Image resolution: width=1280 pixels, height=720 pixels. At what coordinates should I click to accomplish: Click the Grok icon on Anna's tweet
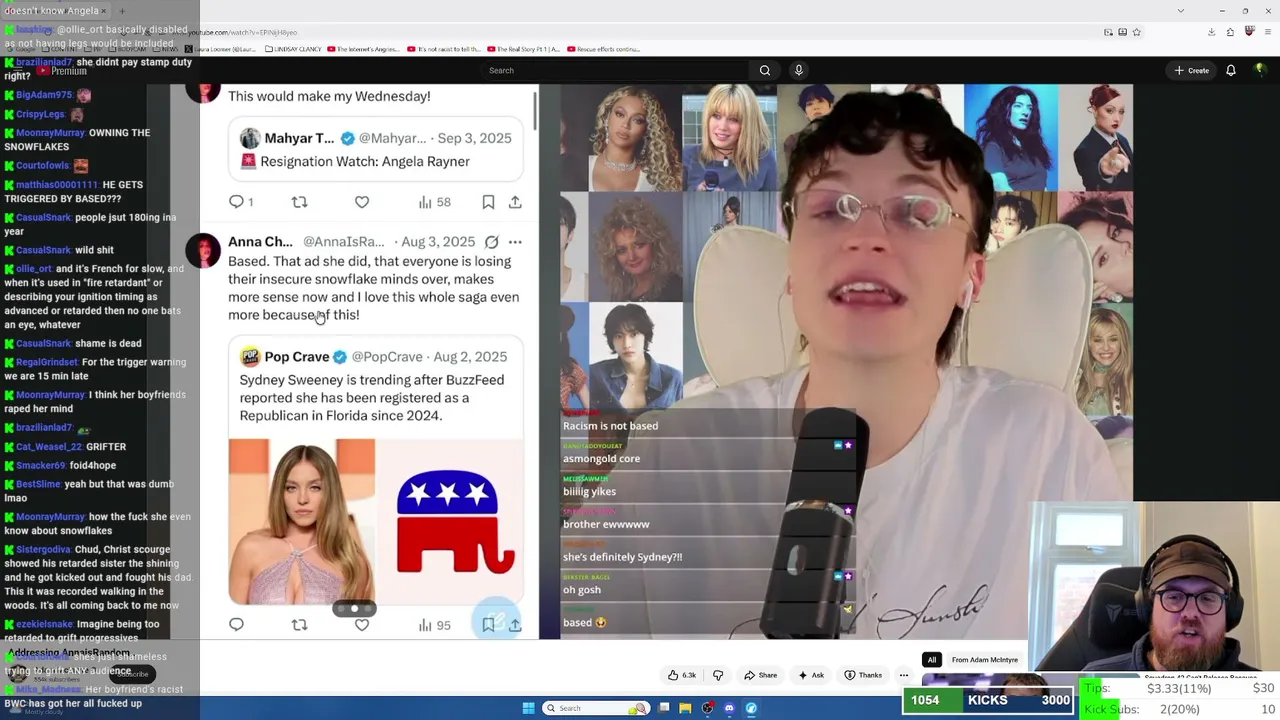click(492, 242)
